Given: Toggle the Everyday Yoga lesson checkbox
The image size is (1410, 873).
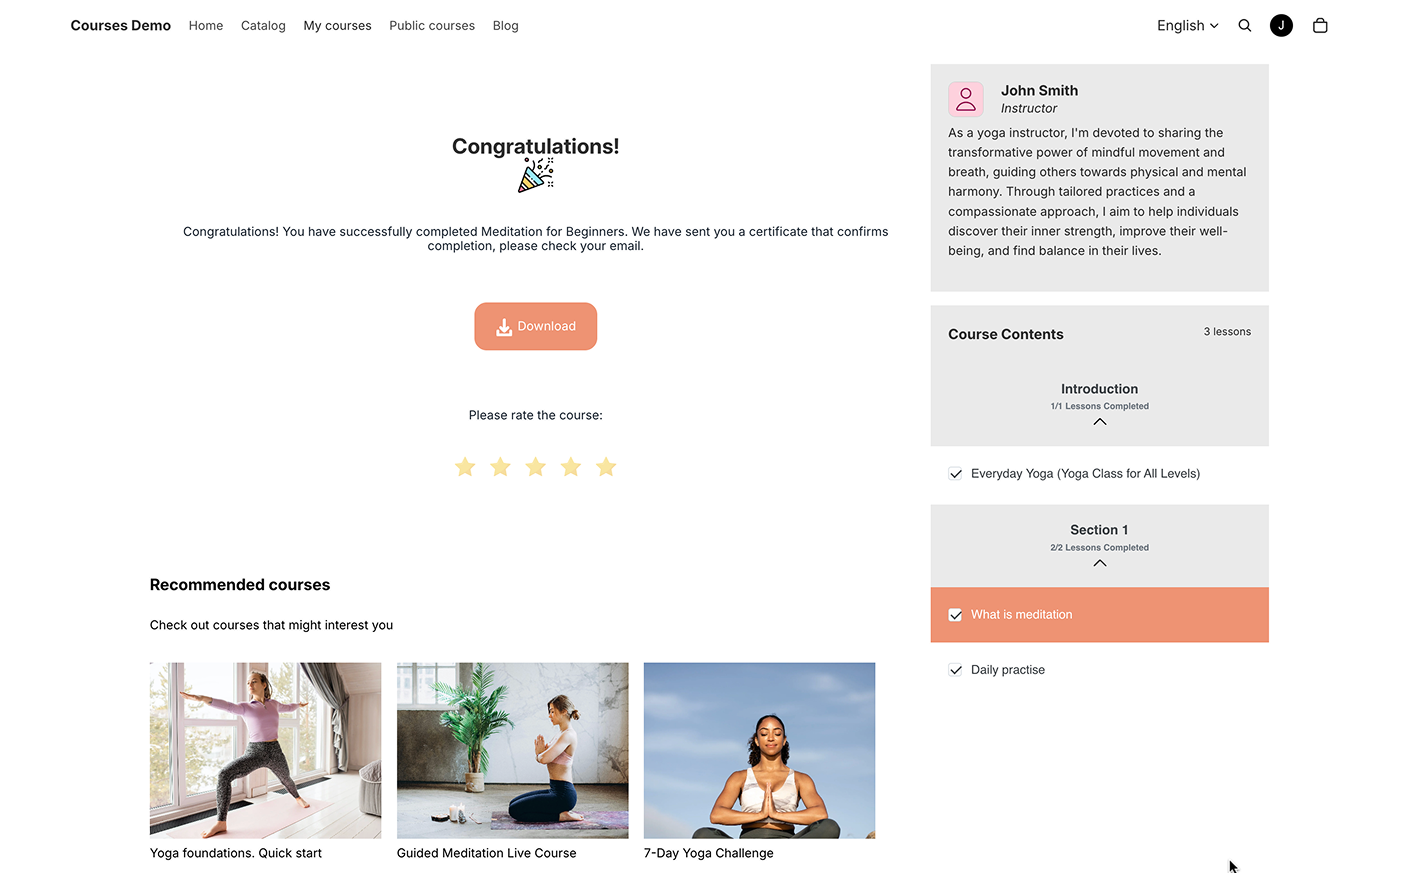Looking at the screenshot, I should [x=955, y=474].
